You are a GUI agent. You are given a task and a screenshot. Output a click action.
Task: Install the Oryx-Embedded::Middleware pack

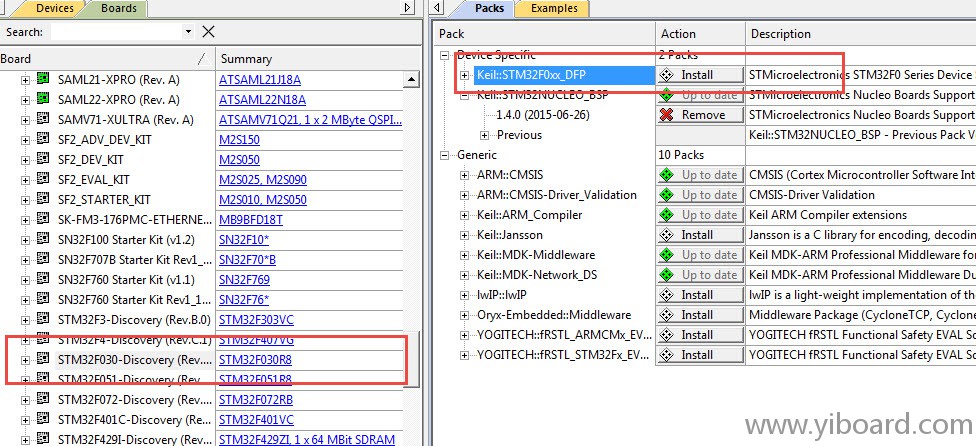coord(700,315)
